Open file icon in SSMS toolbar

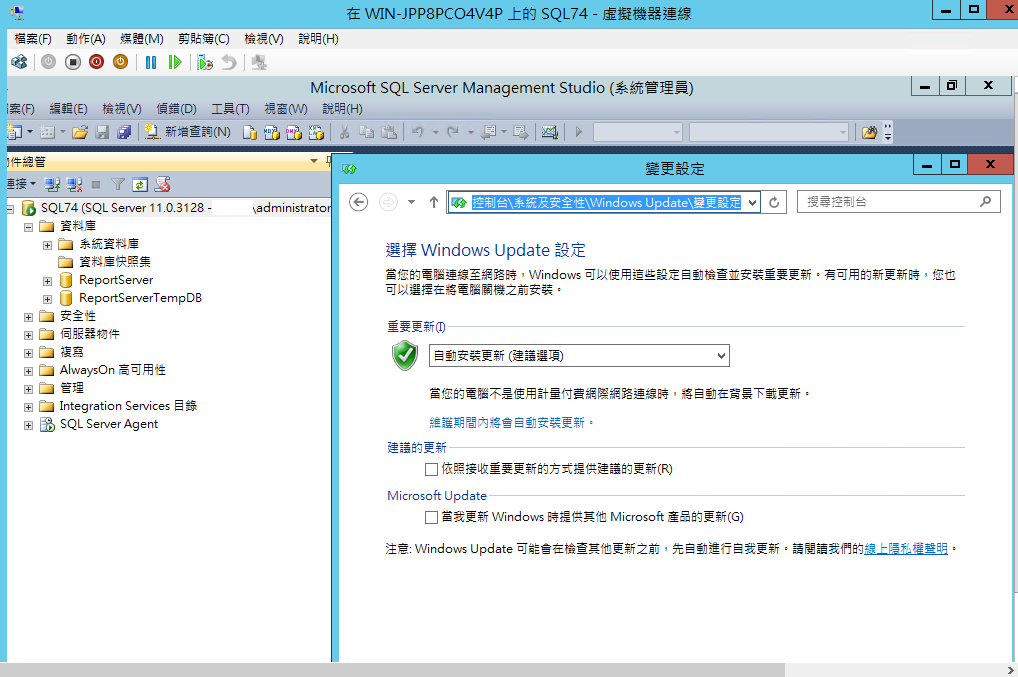(80, 132)
